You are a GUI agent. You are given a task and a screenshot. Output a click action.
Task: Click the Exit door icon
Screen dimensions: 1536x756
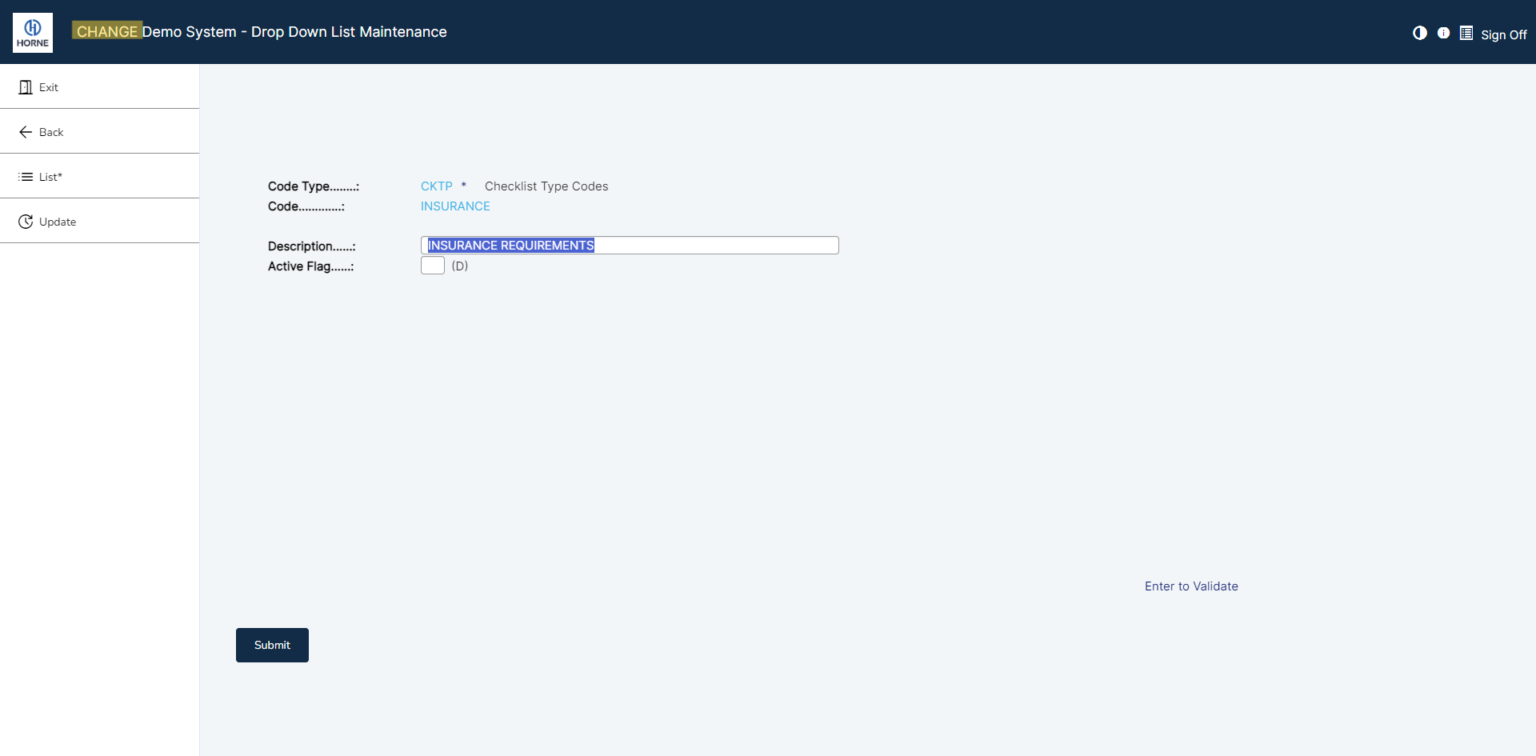24,86
